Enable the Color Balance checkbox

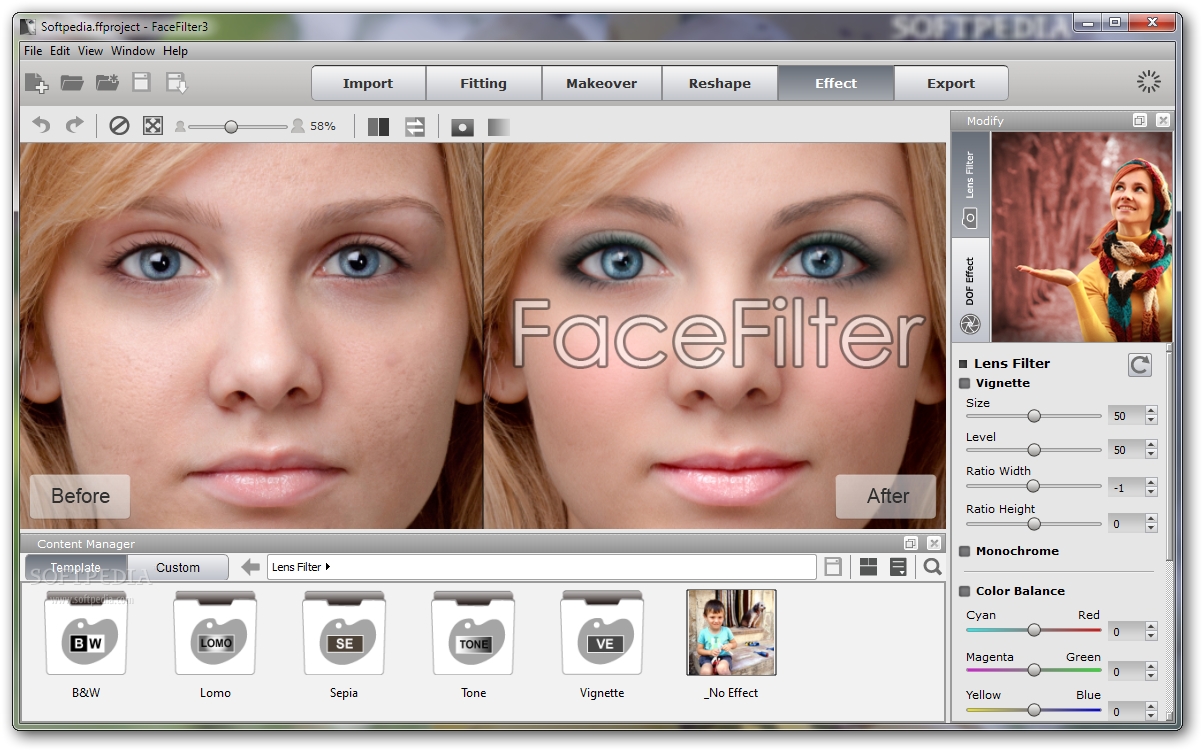965,591
